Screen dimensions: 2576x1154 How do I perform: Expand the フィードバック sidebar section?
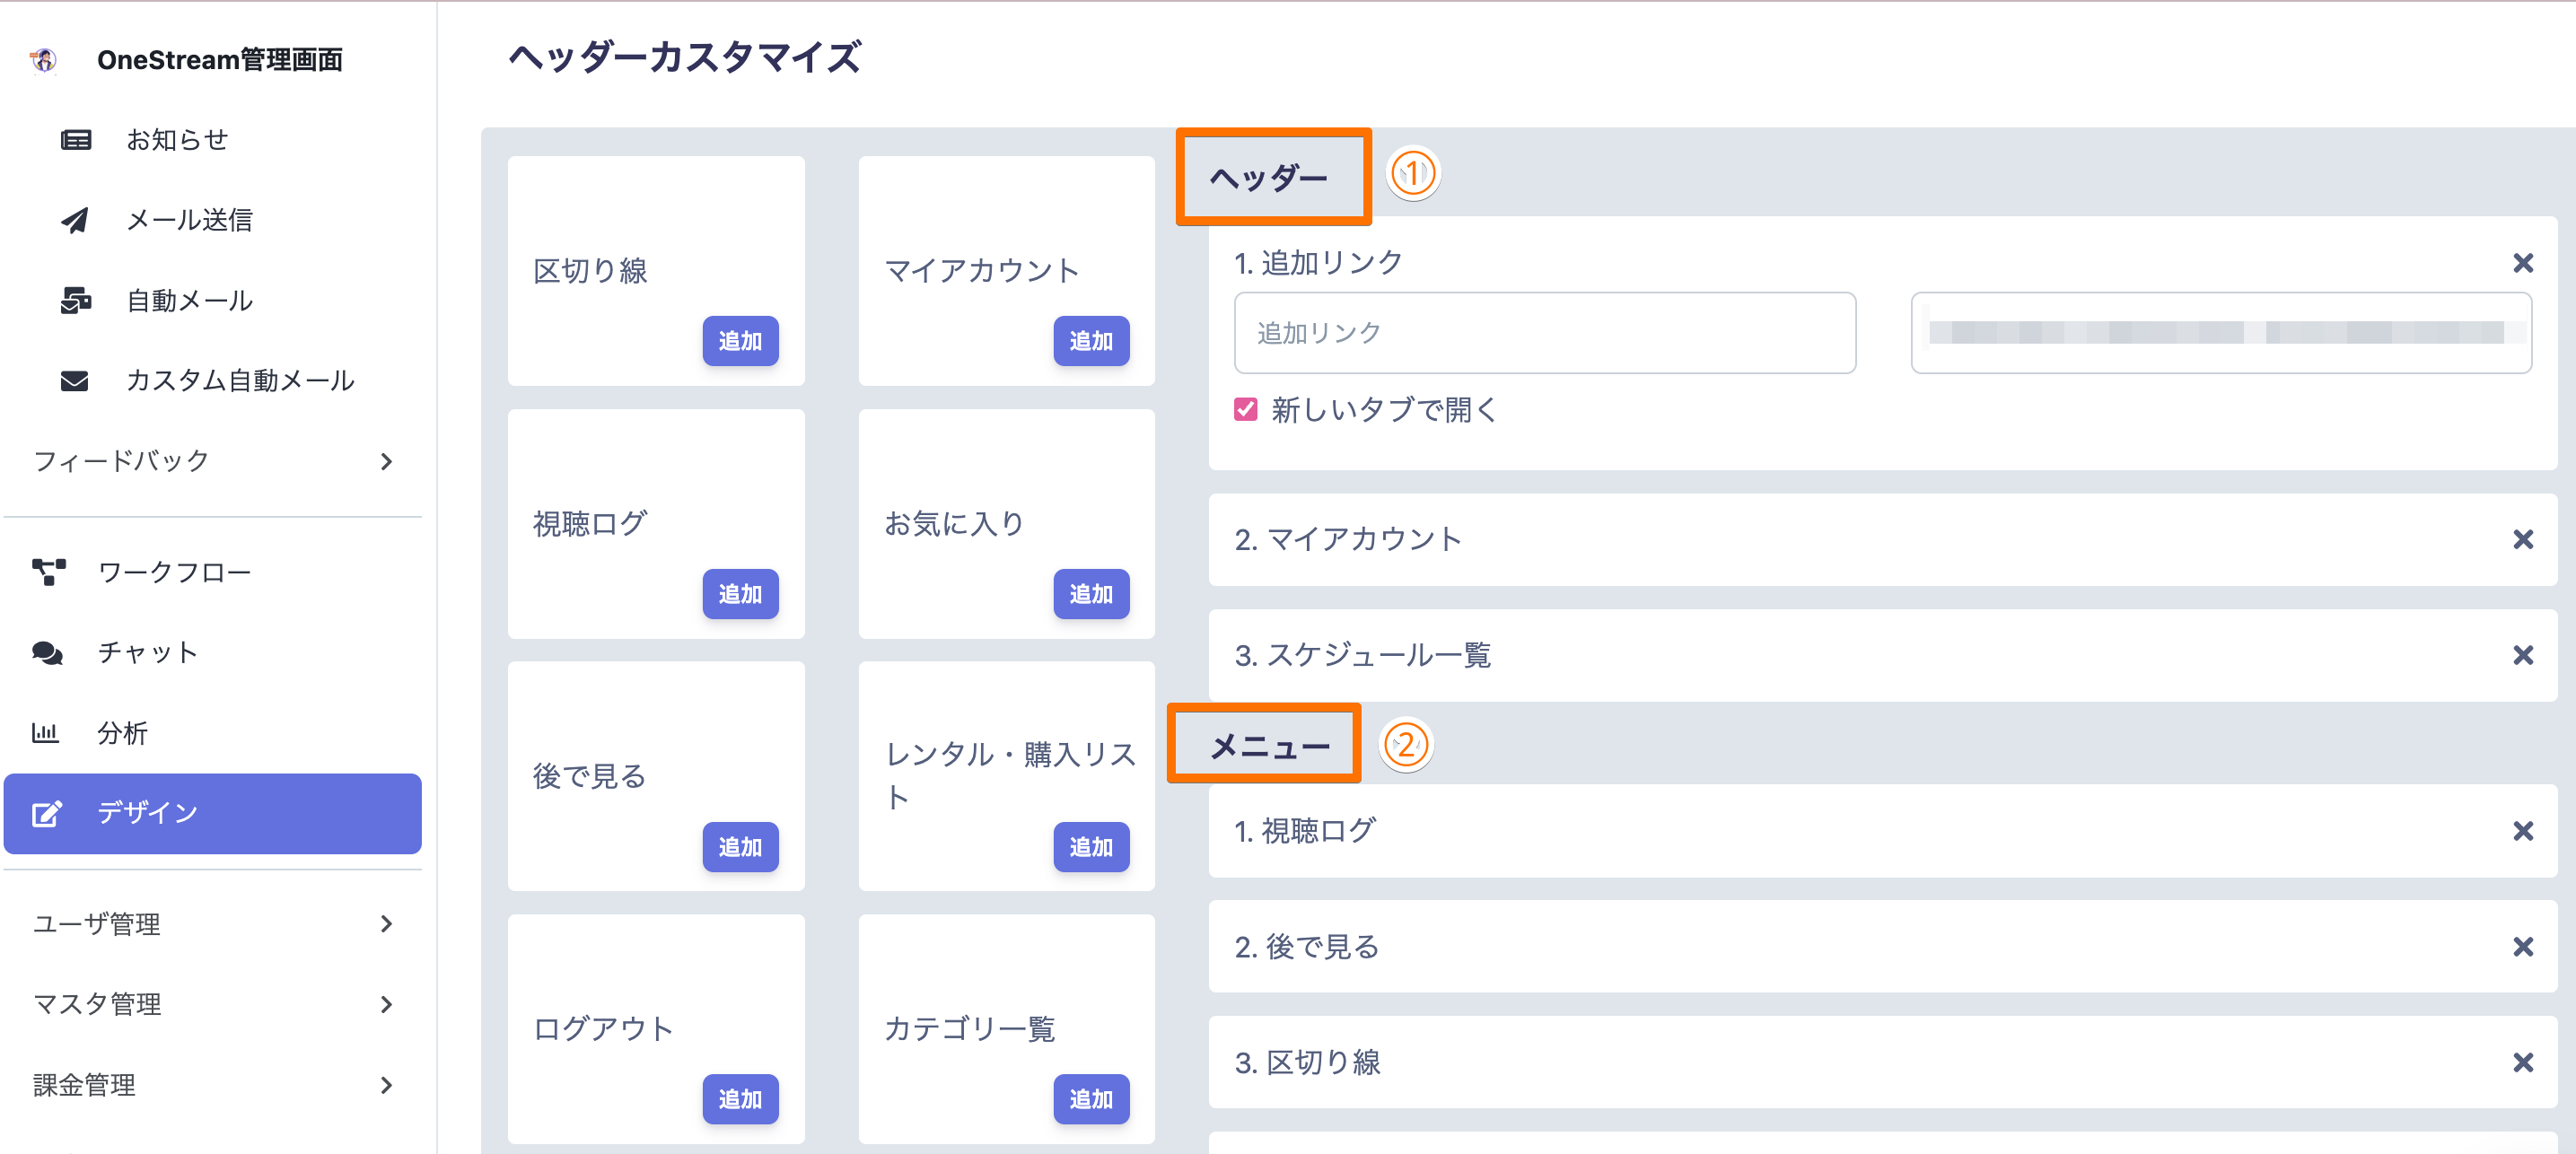(386, 461)
